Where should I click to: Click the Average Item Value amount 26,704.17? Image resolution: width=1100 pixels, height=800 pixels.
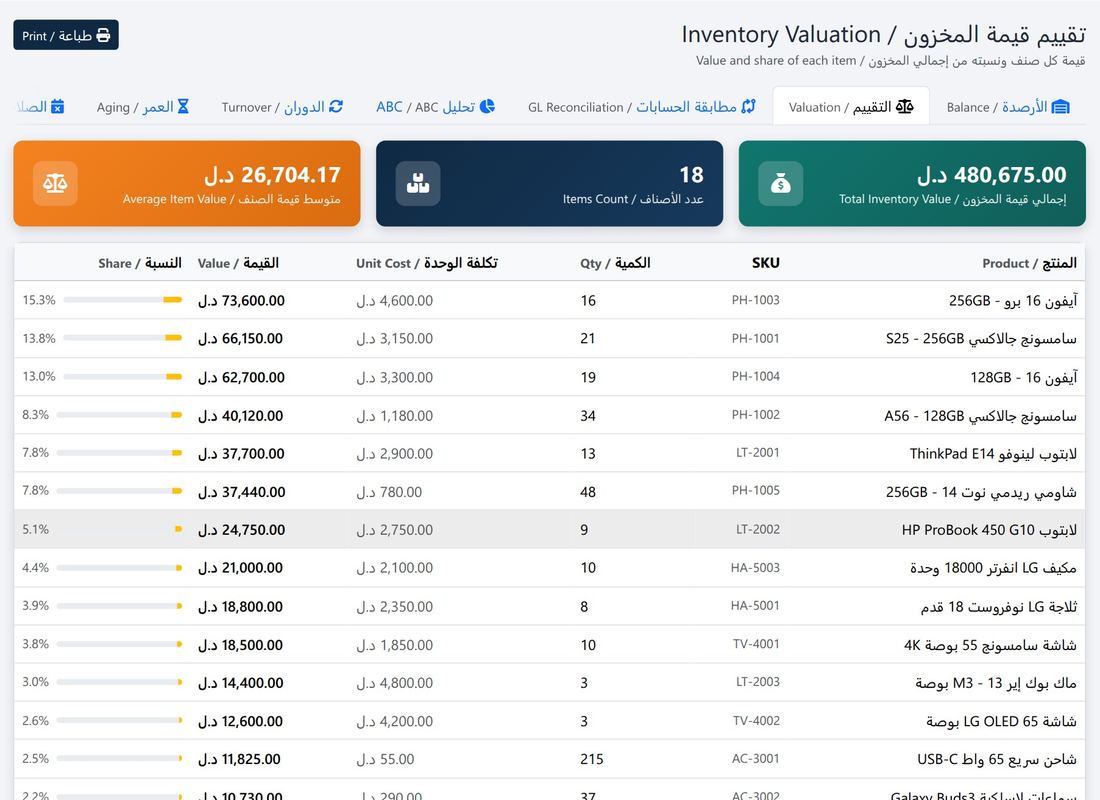(273, 175)
